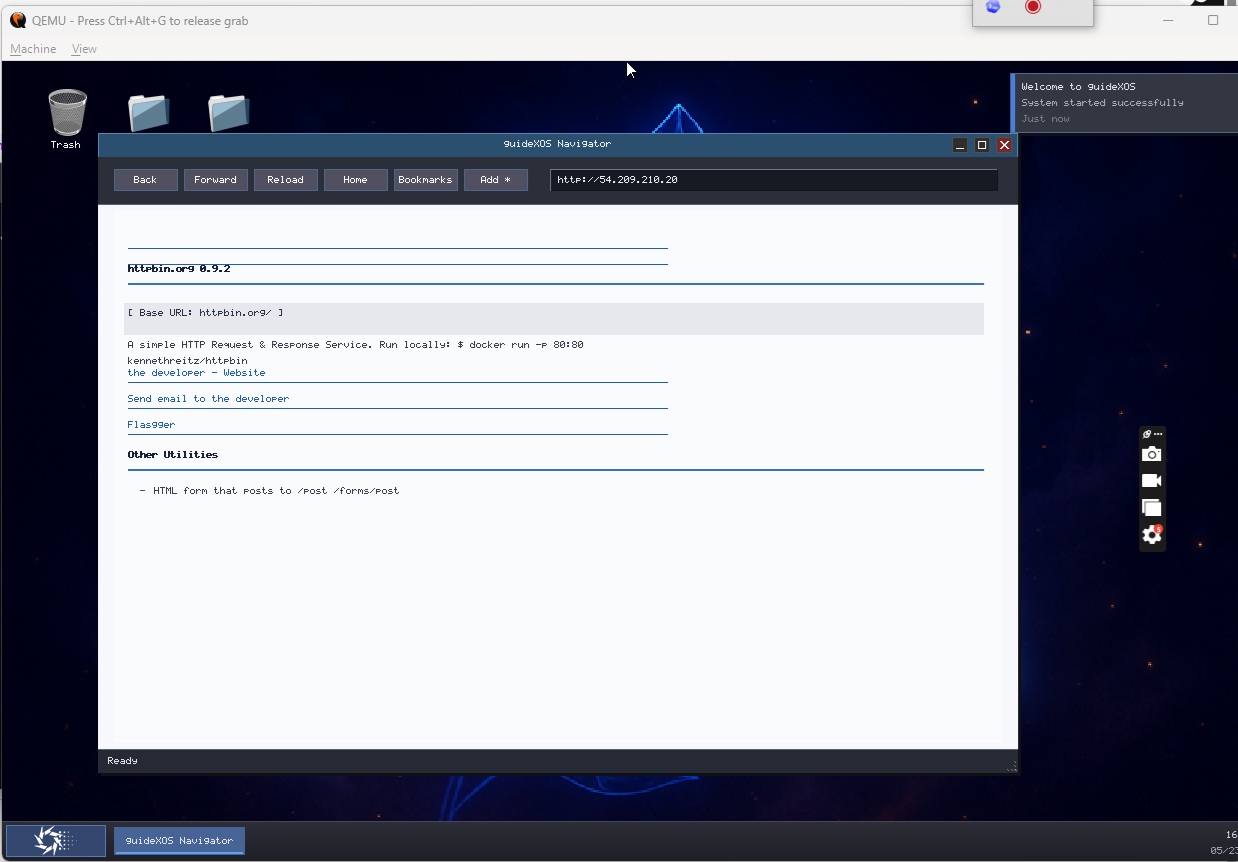Click the guideXOS Navigator title bar text
The height and width of the screenshot is (862, 1238).
point(557,144)
